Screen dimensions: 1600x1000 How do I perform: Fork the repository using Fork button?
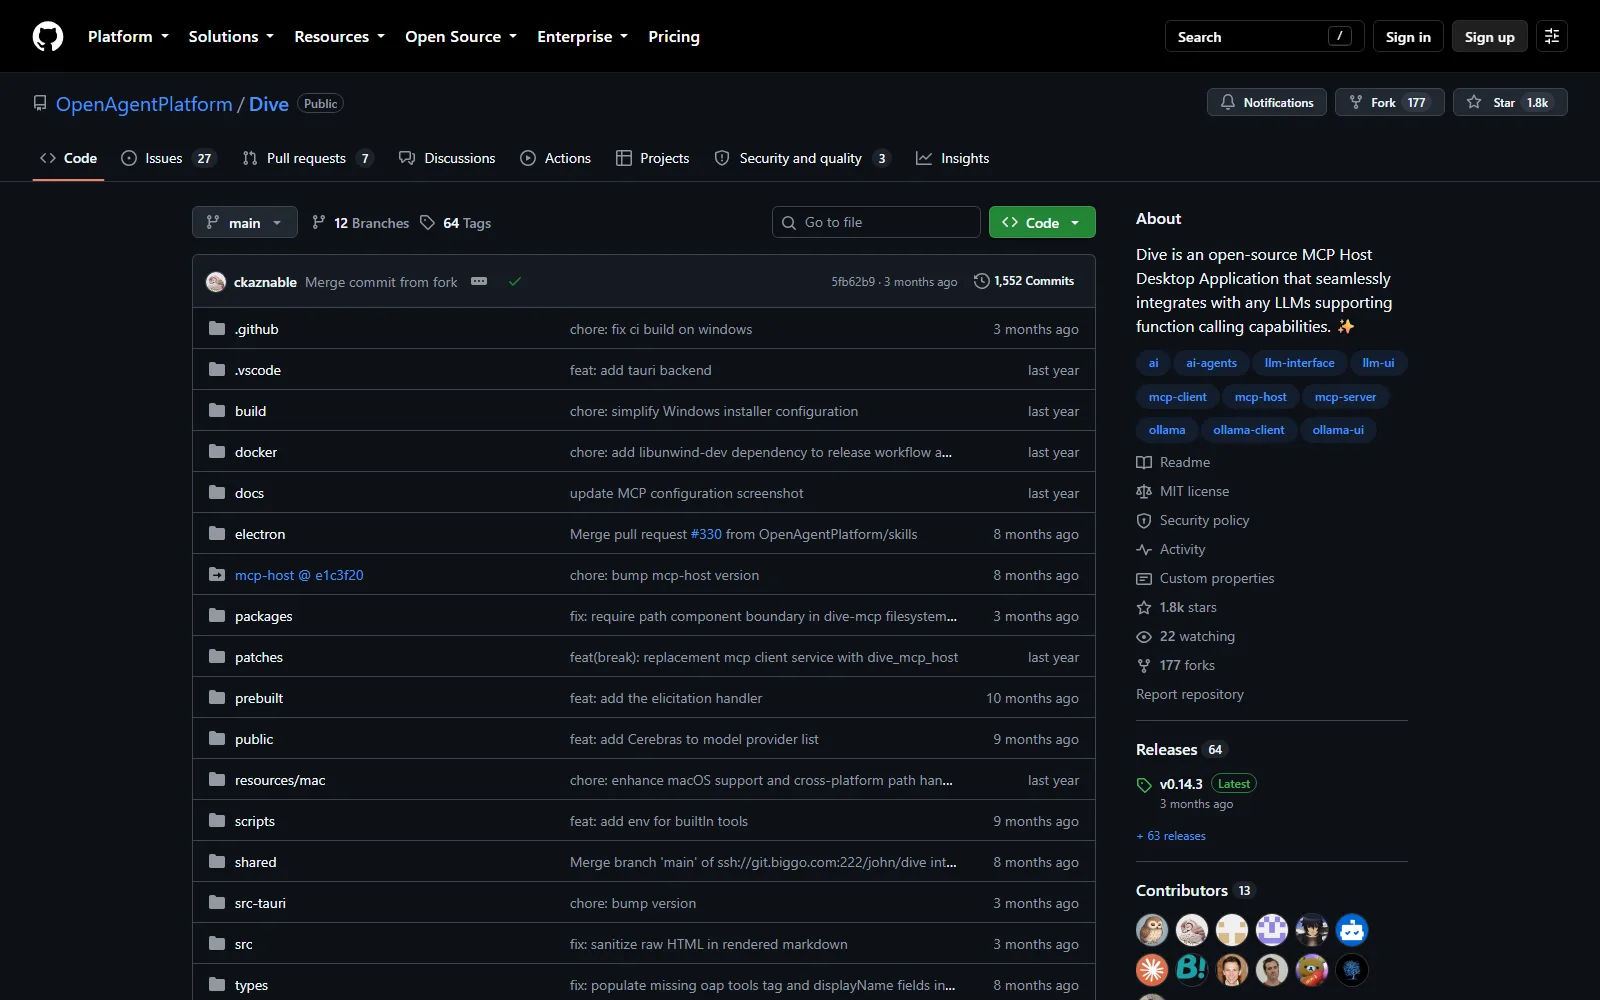pos(1389,102)
